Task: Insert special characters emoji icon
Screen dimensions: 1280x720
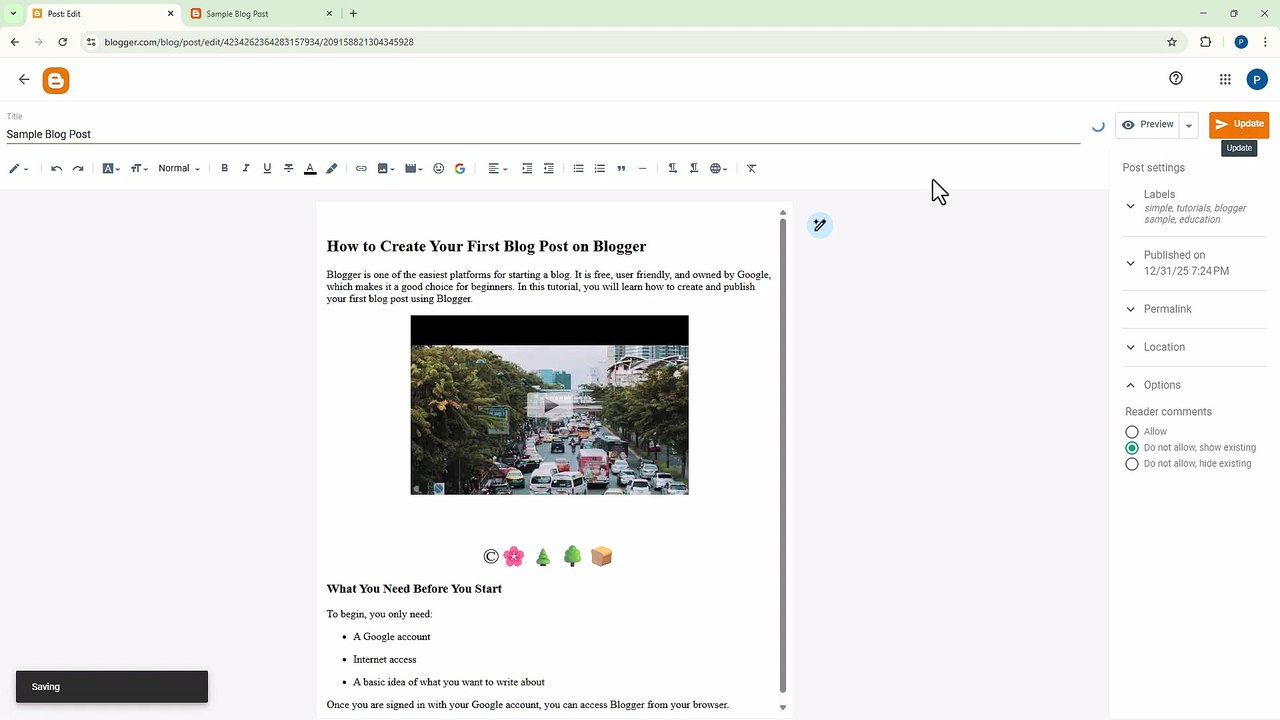Action: click(438, 168)
